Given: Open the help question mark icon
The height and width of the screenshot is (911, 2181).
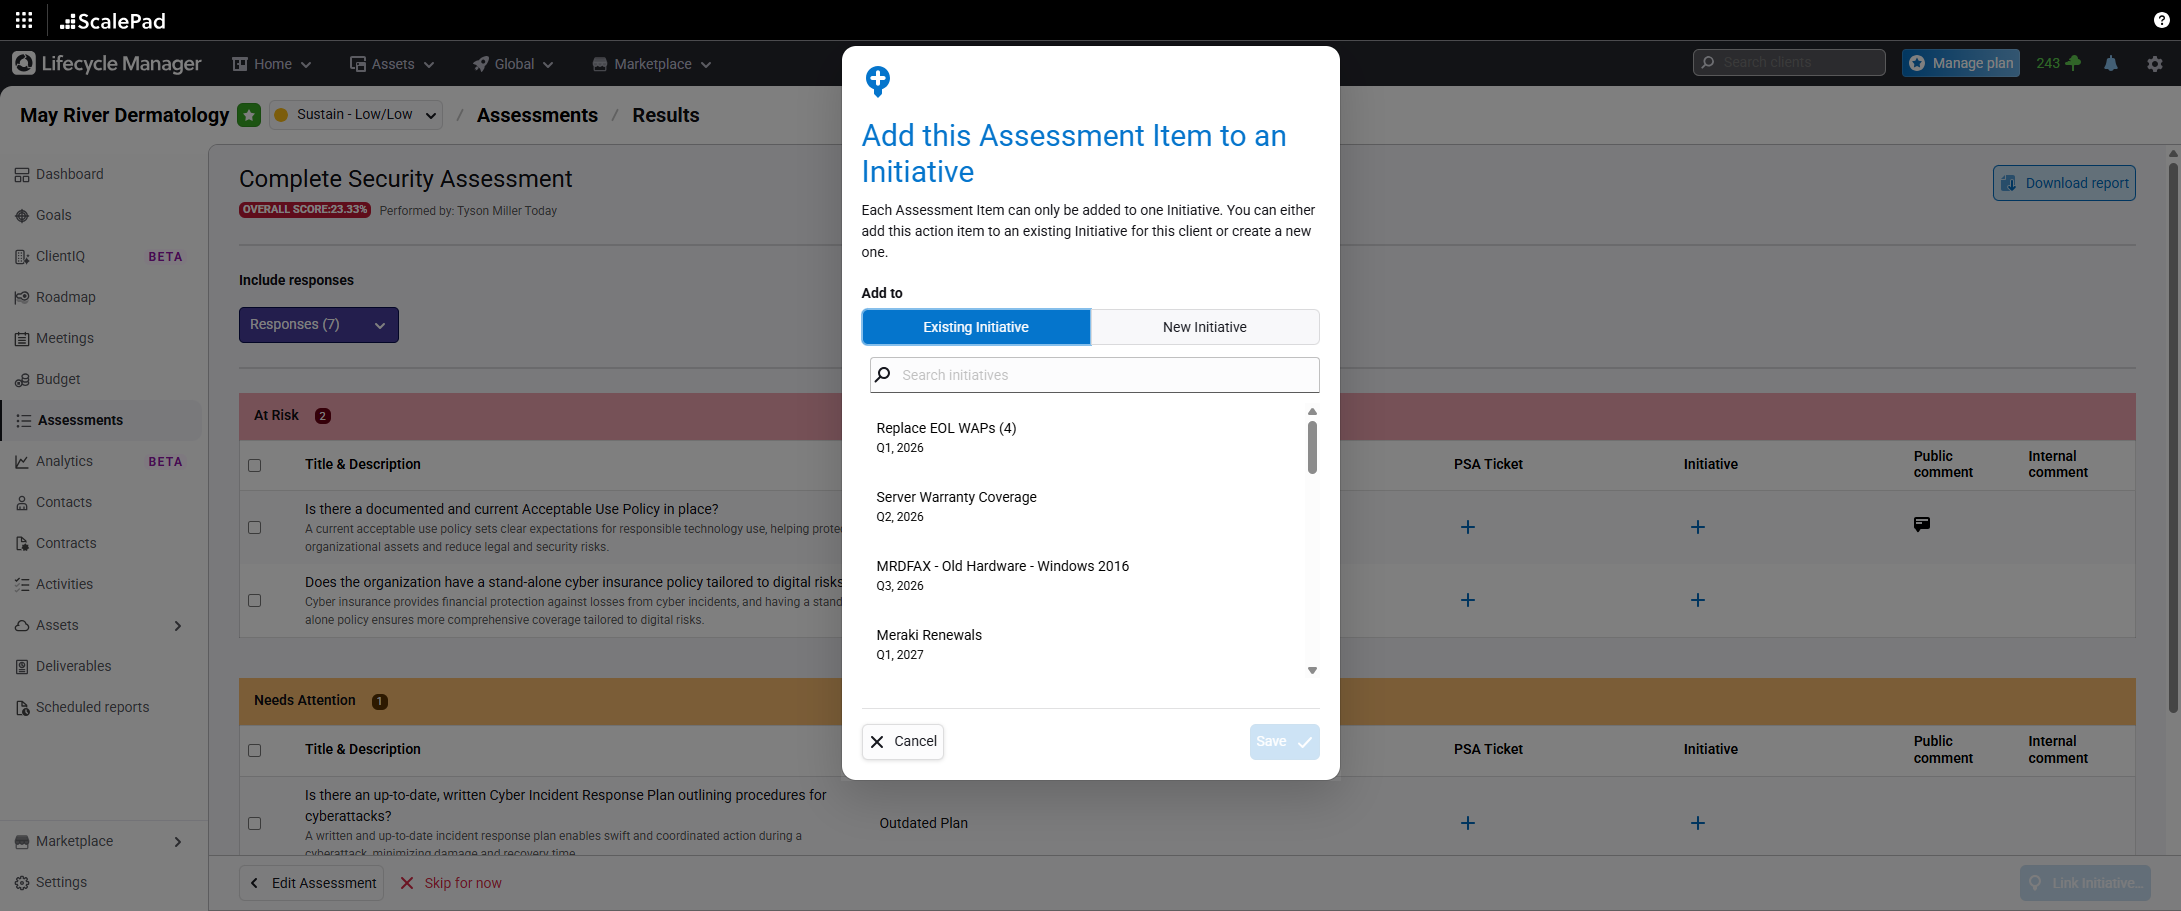Looking at the screenshot, I should (2160, 20).
